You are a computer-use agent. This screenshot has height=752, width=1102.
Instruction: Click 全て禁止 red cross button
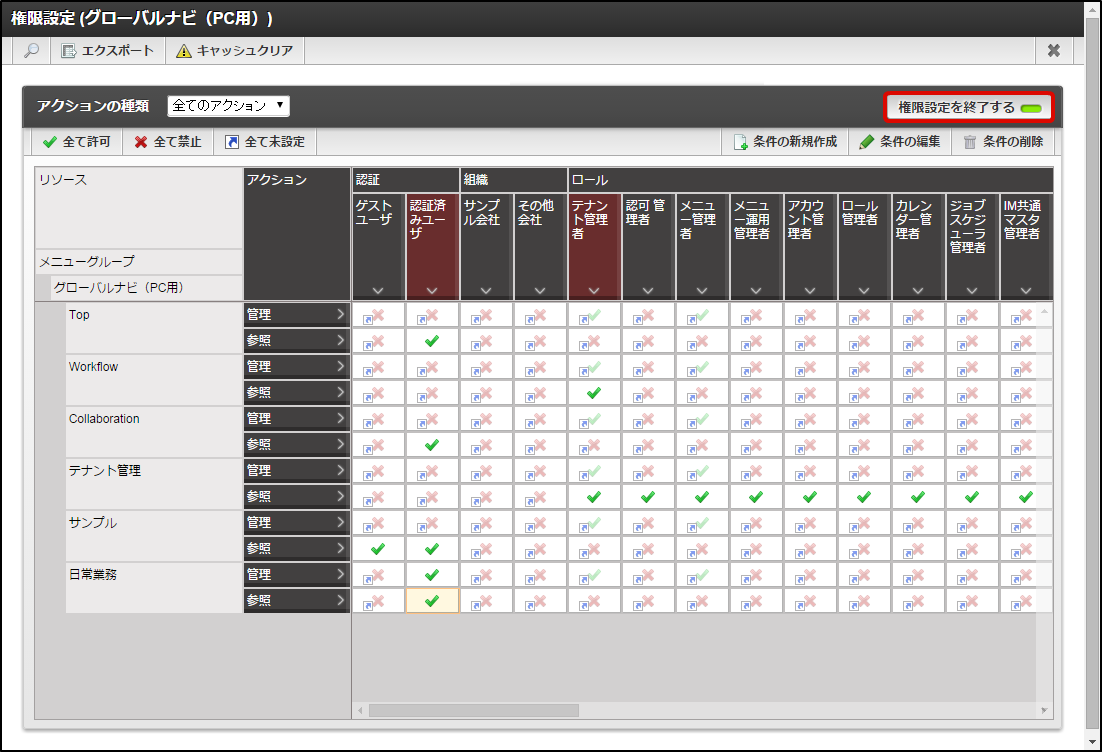pos(168,142)
